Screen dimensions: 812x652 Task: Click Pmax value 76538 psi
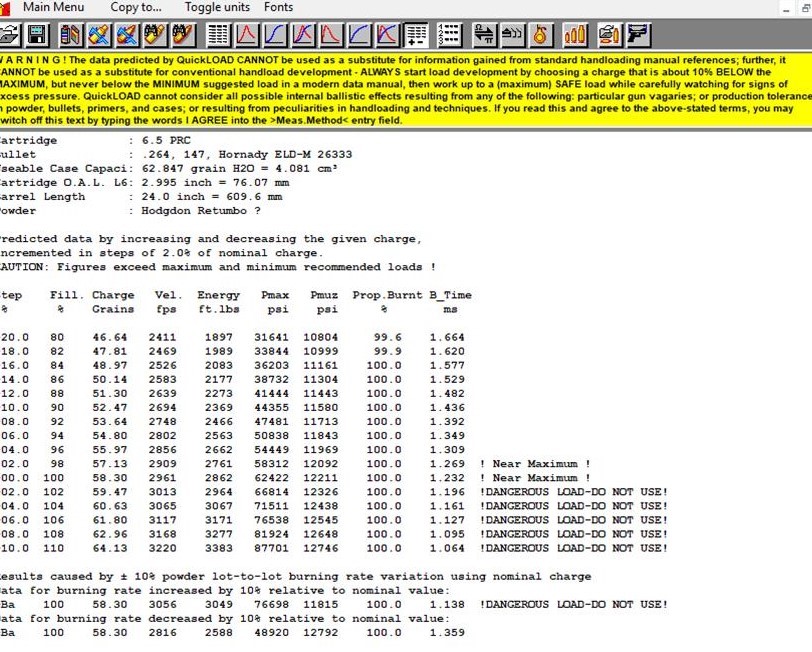coord(271,520)
